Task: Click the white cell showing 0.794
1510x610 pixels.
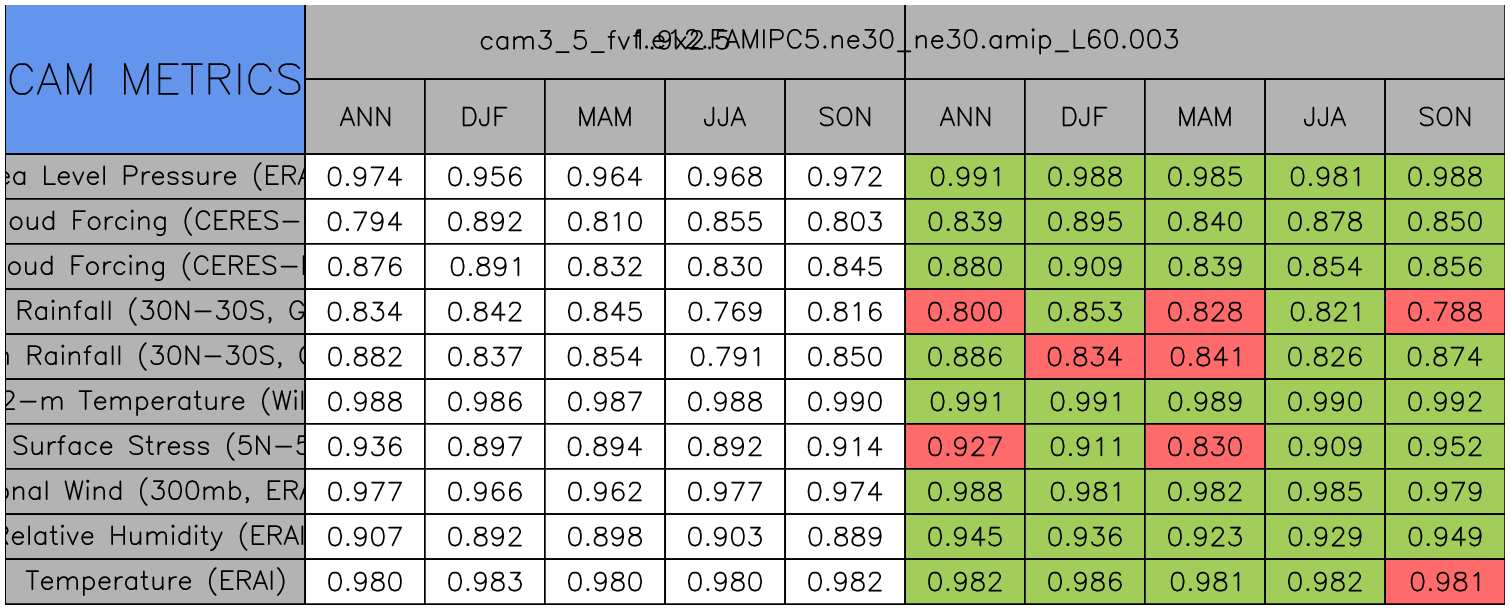Action: pos(365,222)
